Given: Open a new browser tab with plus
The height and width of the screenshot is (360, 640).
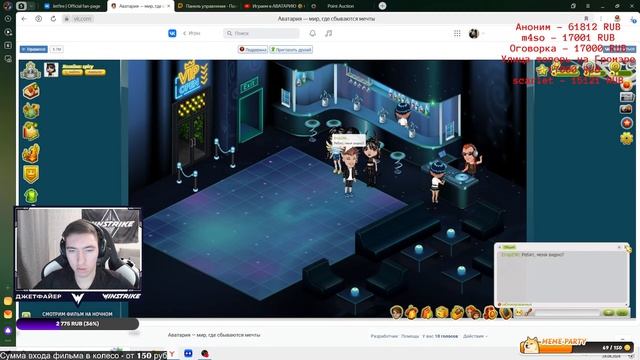Looking at the screenshot, I should point(382,6).
